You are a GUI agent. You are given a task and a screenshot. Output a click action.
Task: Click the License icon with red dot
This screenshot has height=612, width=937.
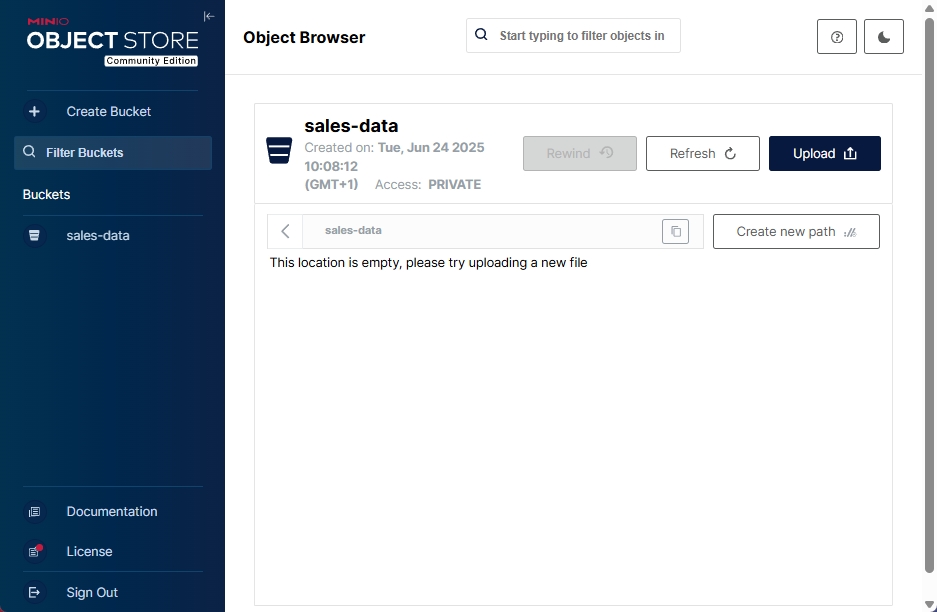click(x=35, y=552)
